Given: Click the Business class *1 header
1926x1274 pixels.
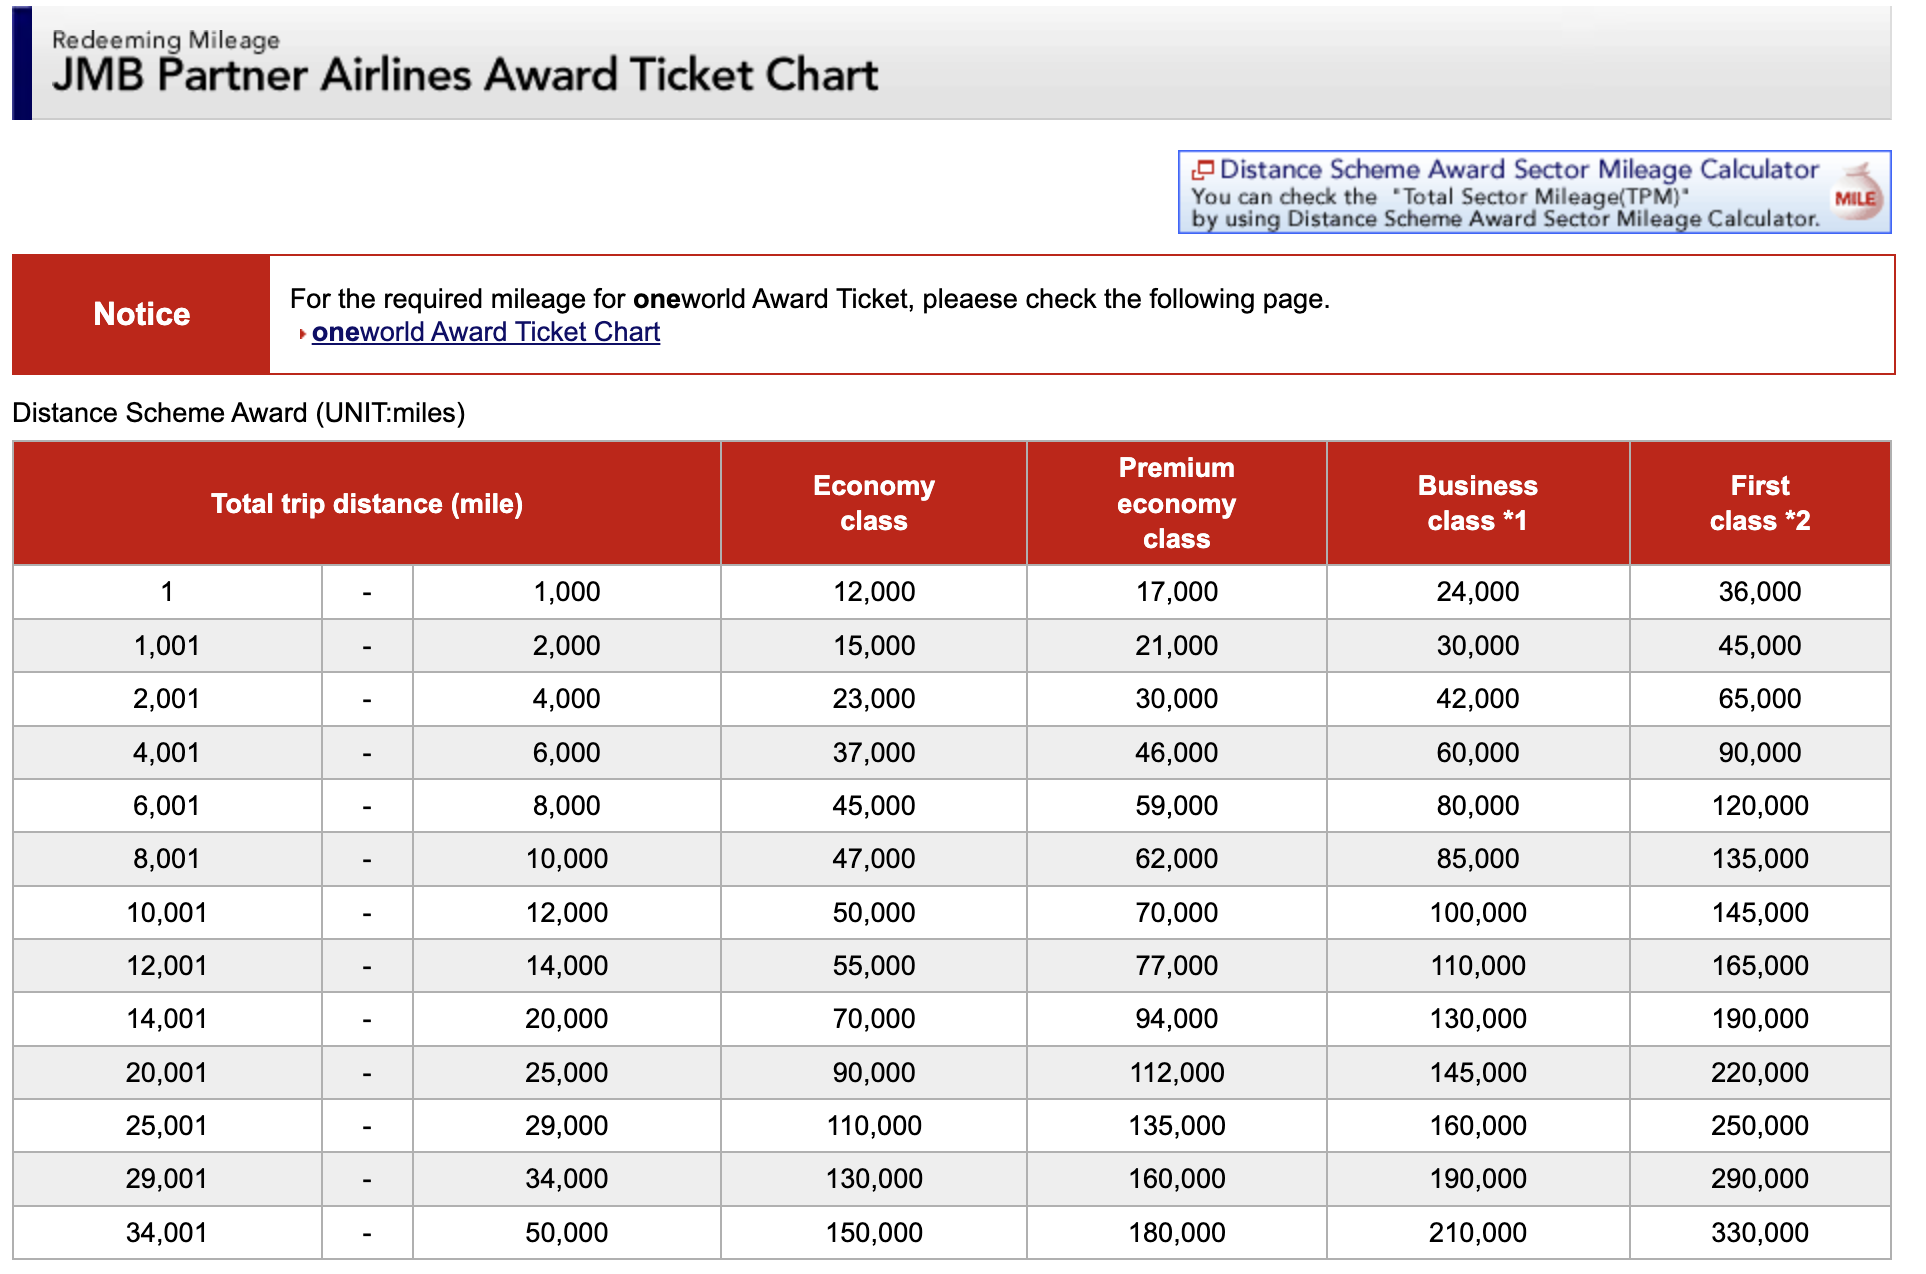Looking at the screenshot, I should (1477, 503).
